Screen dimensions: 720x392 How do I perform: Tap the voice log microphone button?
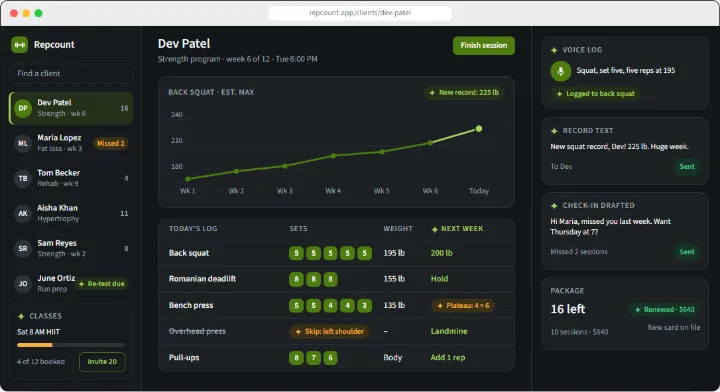tap(560, 71)
